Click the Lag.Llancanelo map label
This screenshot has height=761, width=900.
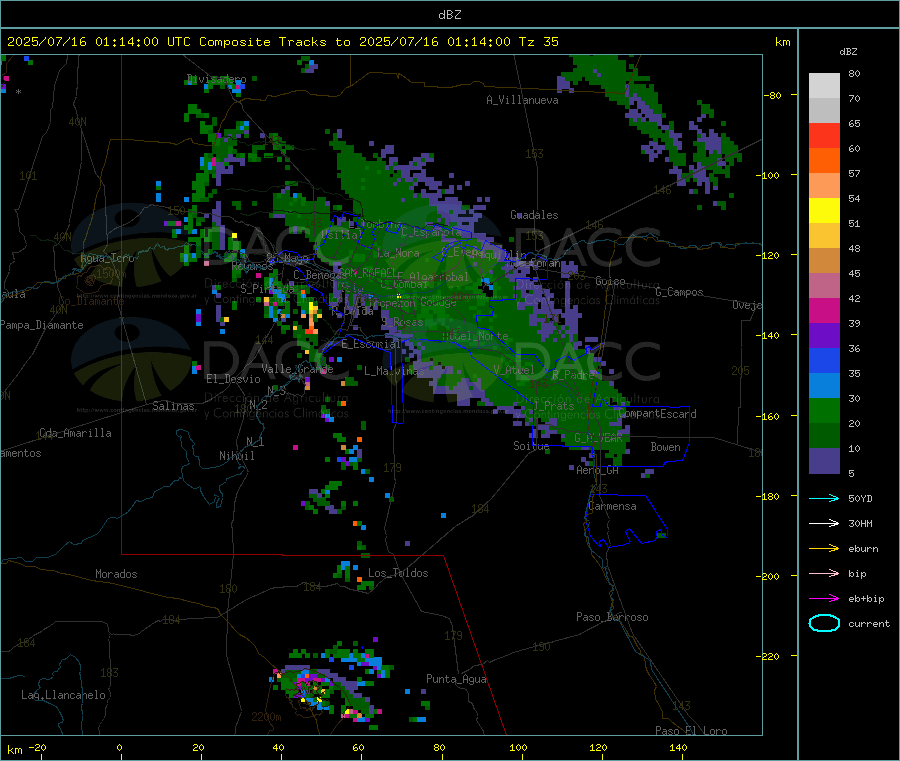(x=64, y=695)
